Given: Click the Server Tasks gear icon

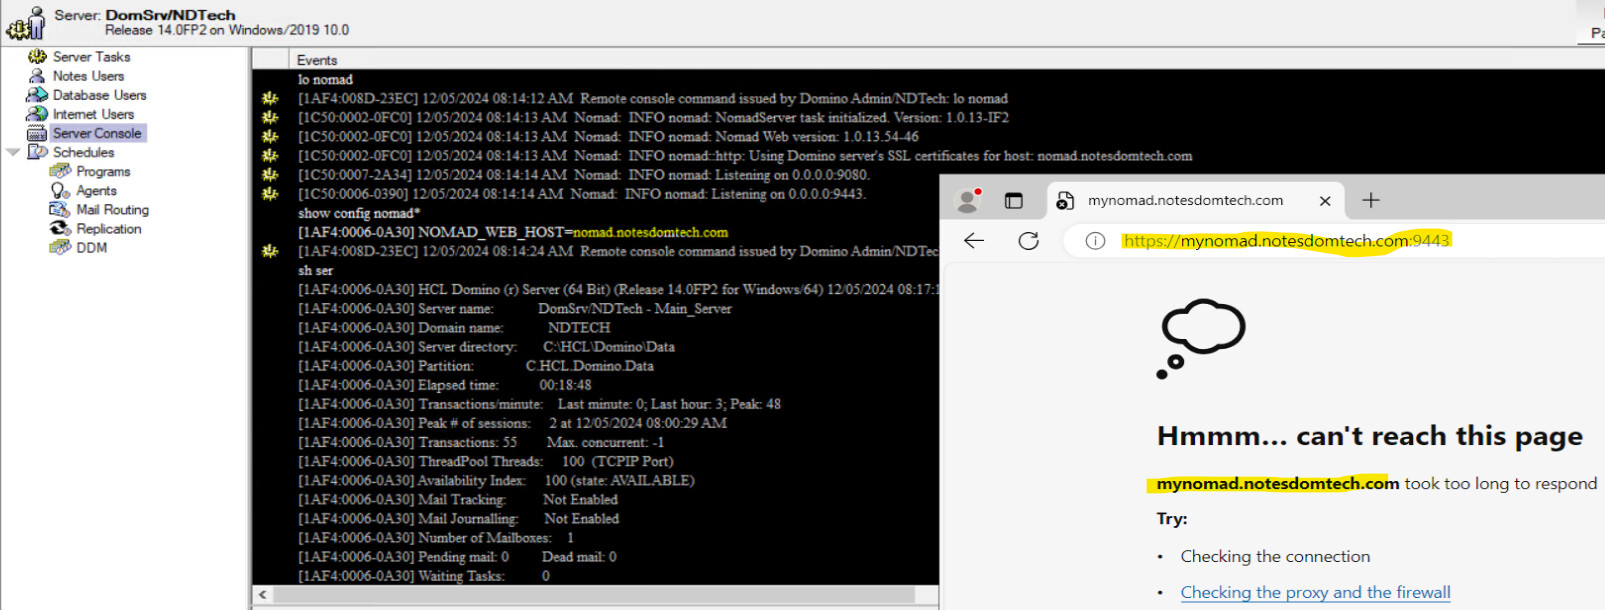Looking at the screenshot, I should [x=37, y=57].
